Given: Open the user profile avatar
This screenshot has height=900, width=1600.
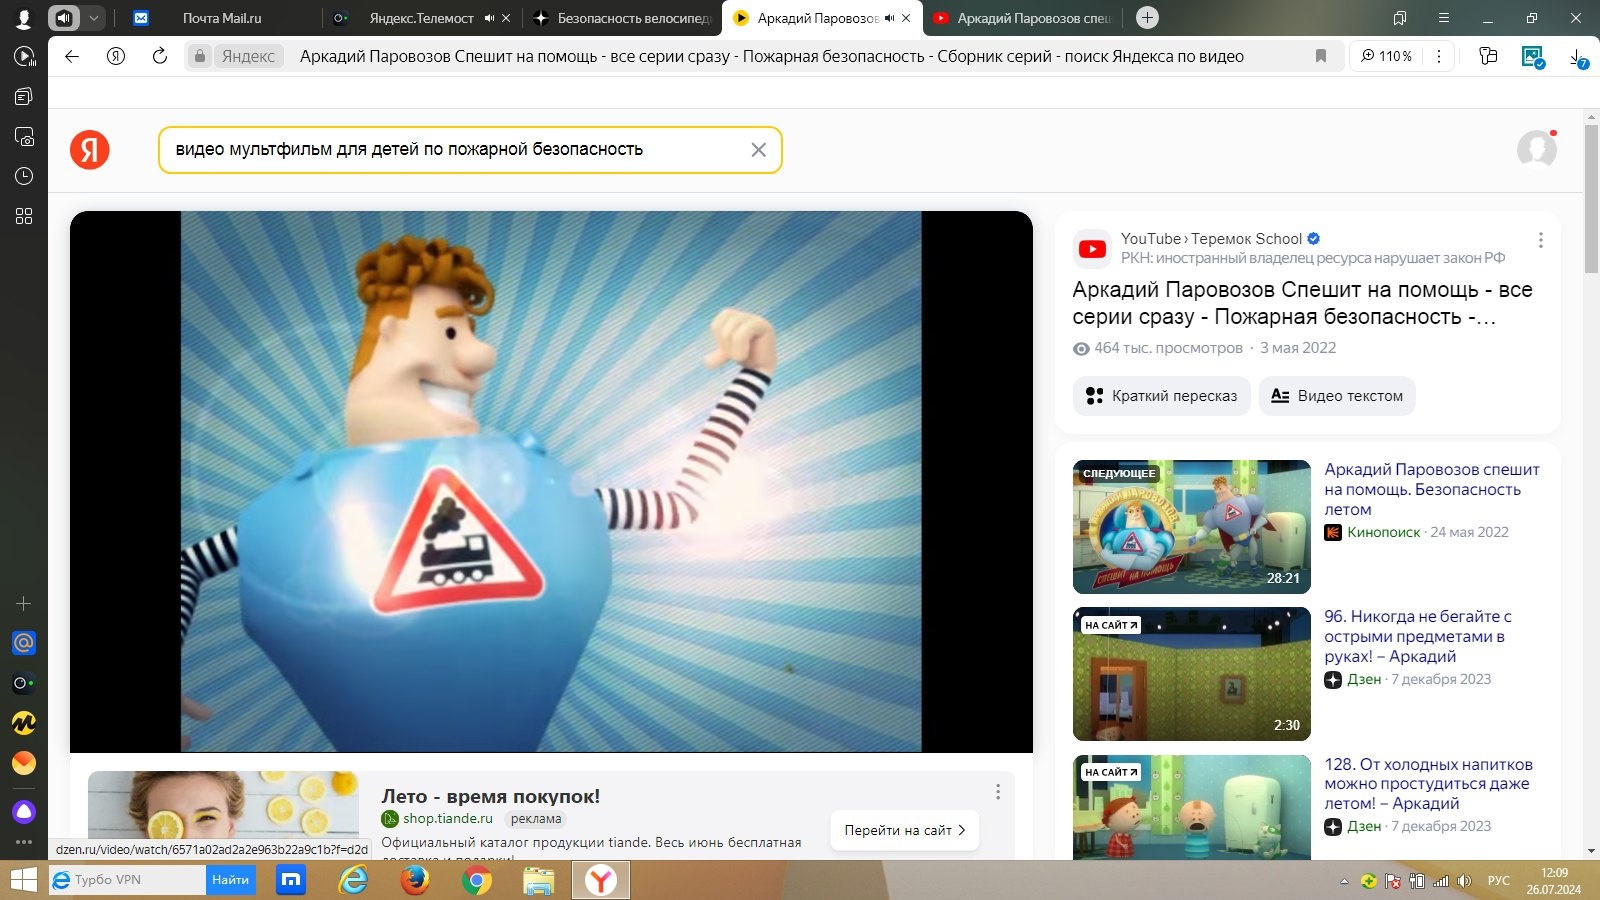Looking at the screenshot, I should coord(1536,150).
